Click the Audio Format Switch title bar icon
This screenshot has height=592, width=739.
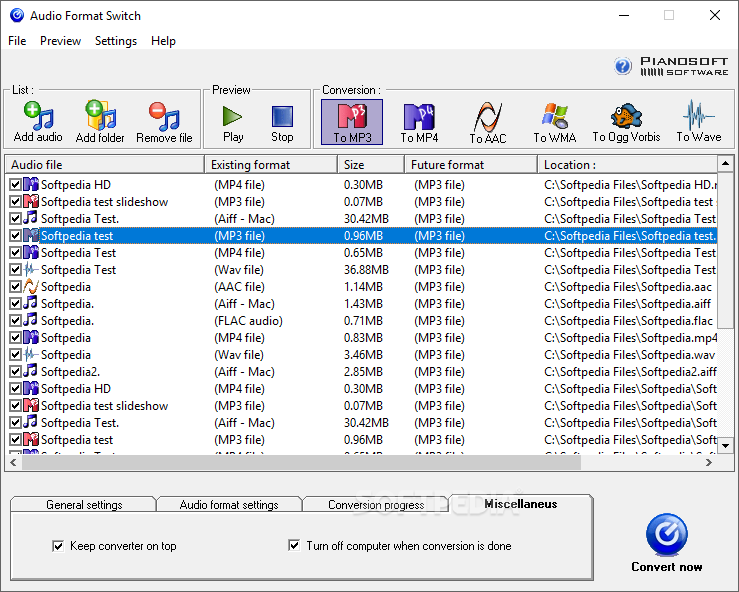click(x=16, y=16)
